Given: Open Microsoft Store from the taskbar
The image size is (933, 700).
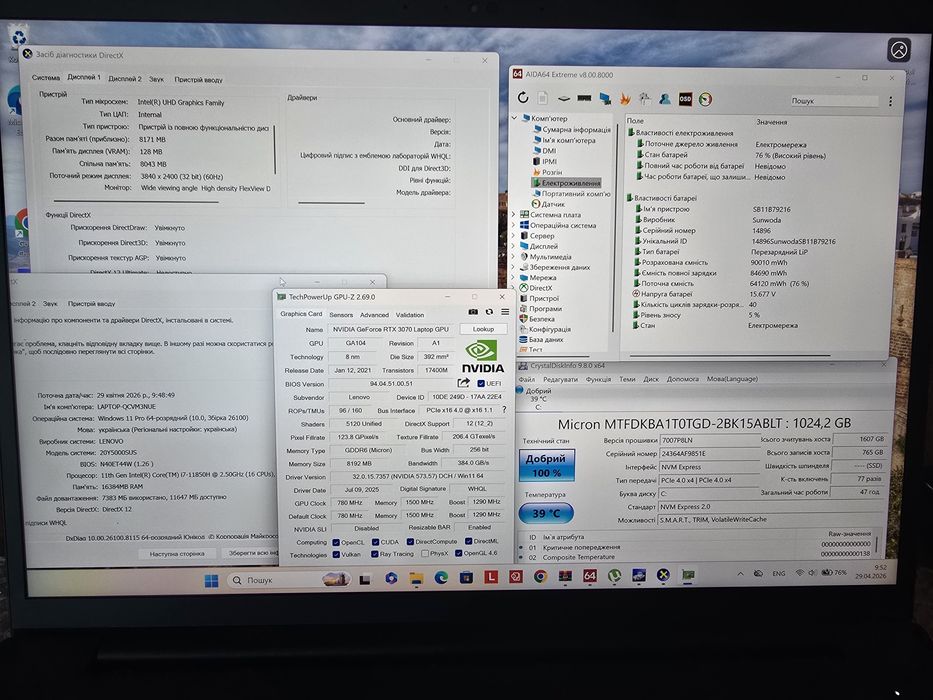Looking at the screenshot, I should (466, 577).
